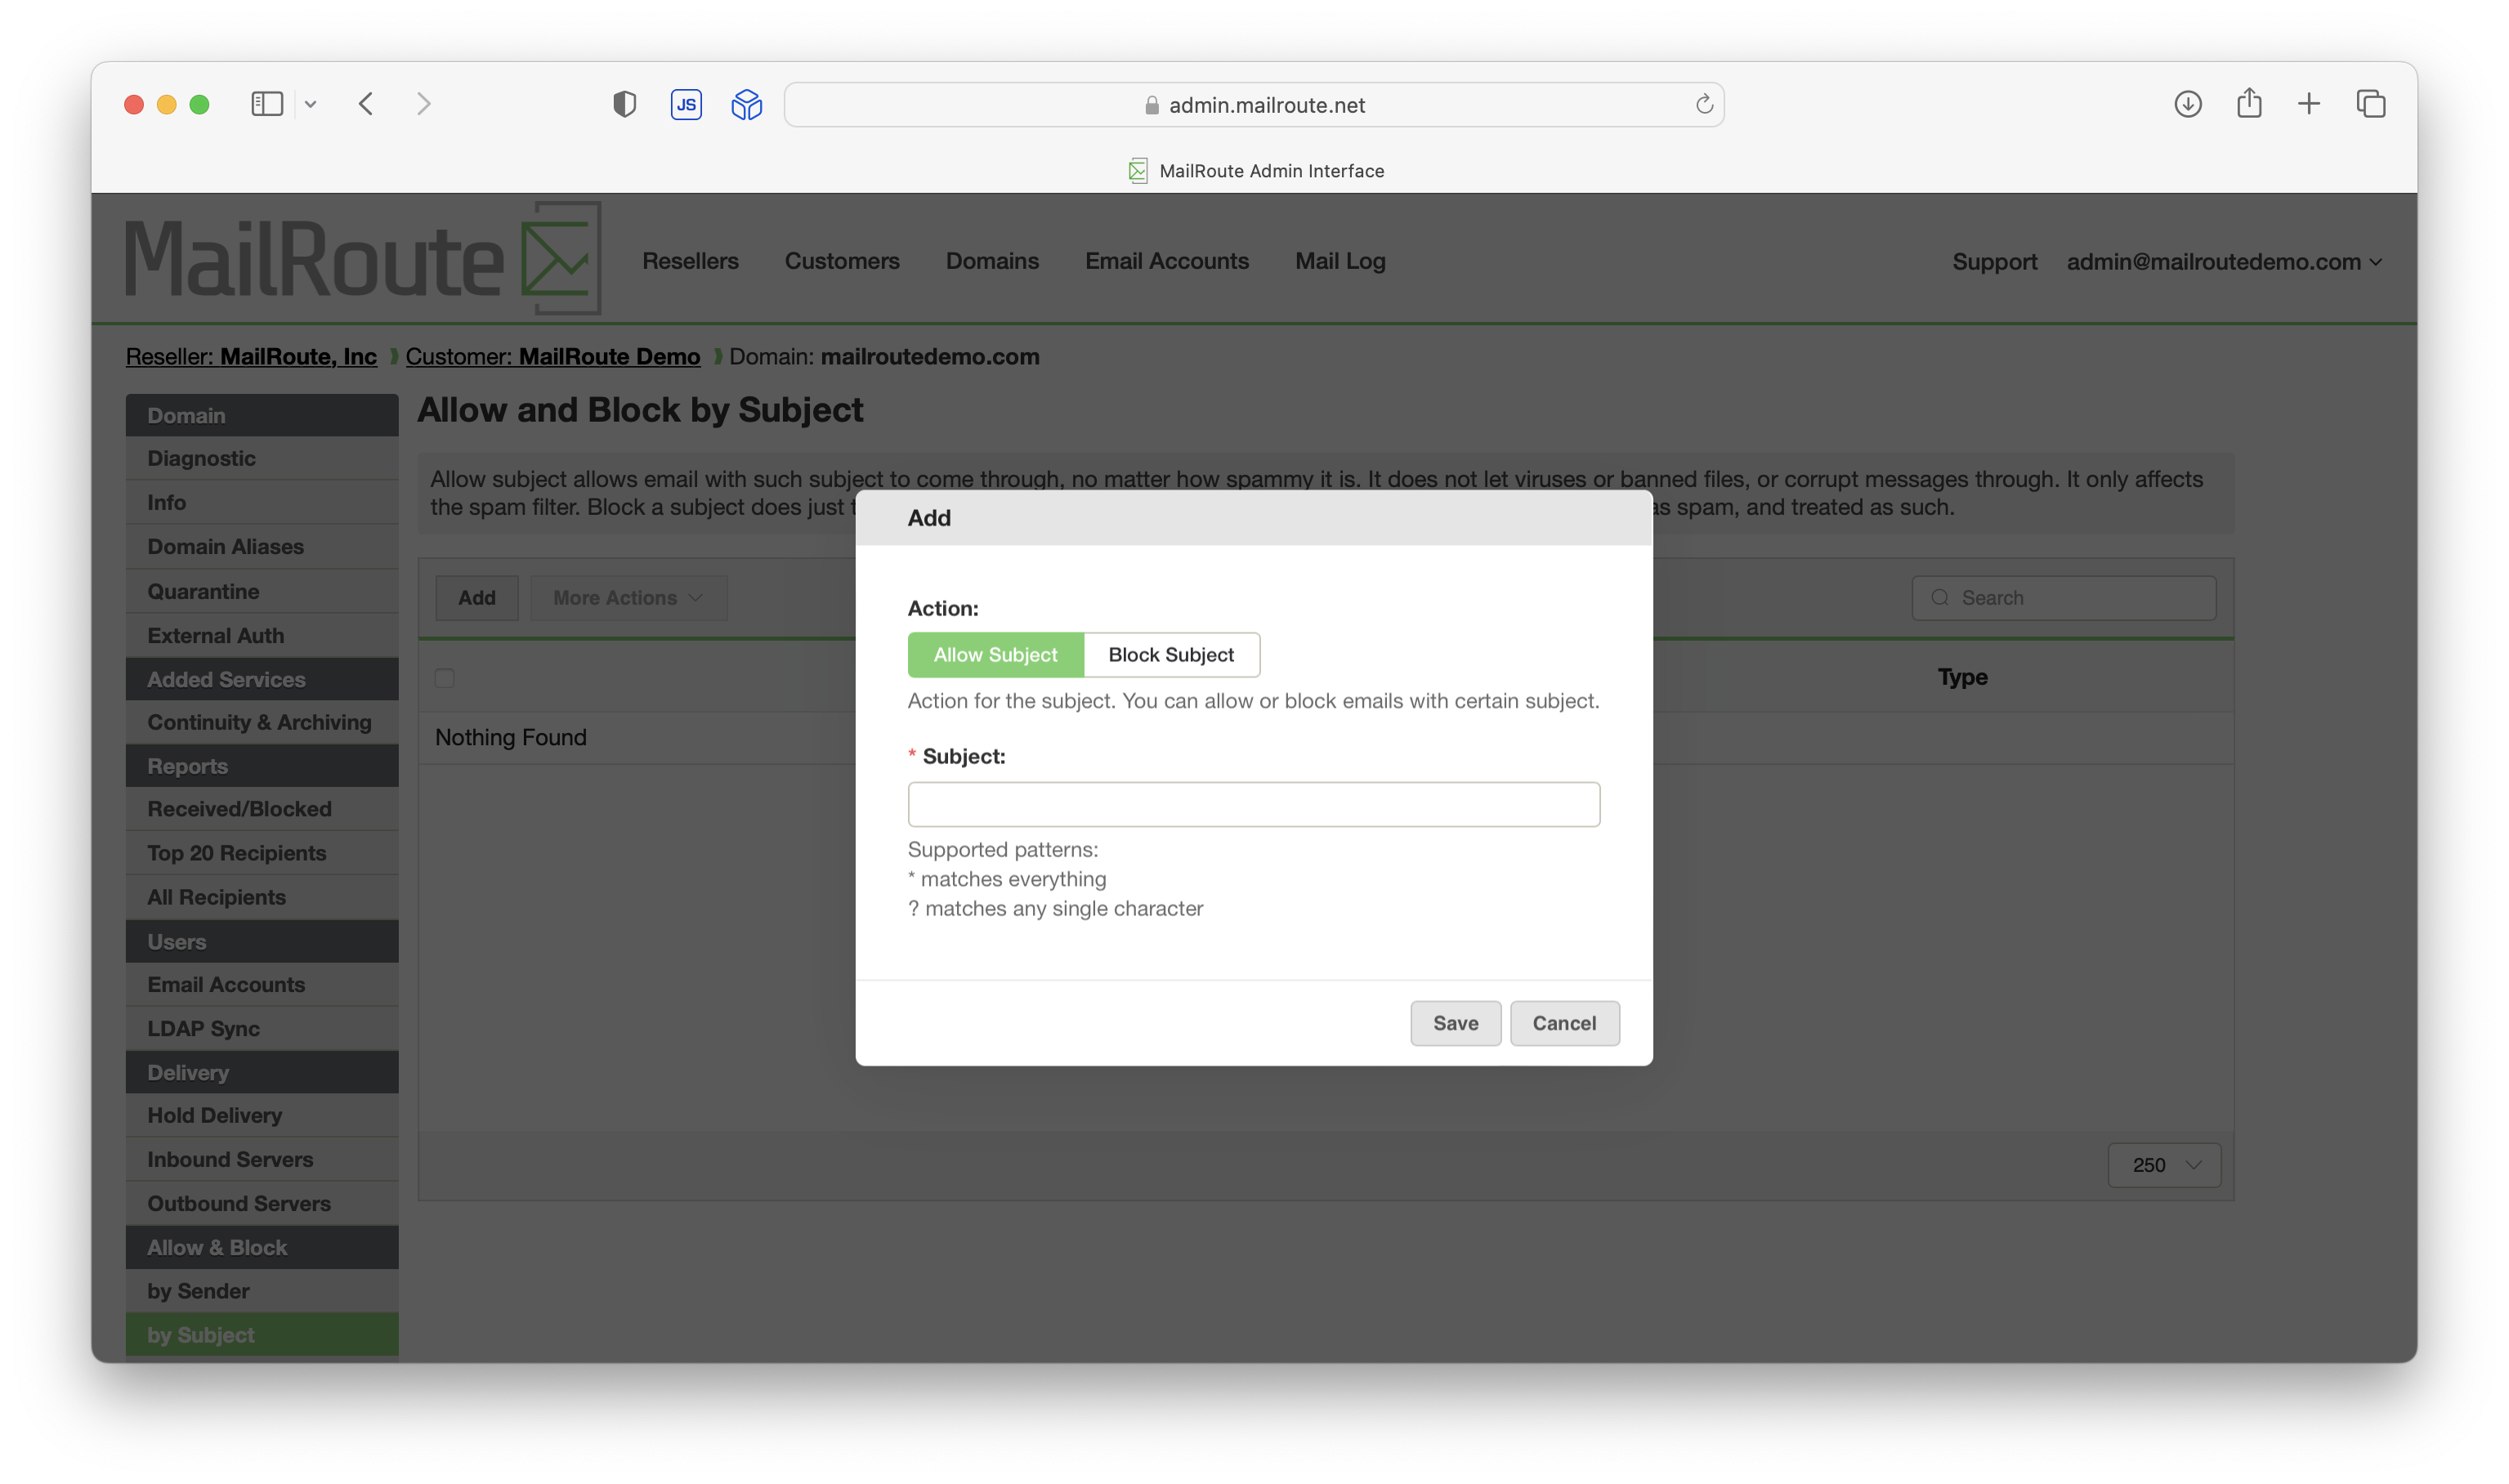Switch action to Block Subject

1171,654
